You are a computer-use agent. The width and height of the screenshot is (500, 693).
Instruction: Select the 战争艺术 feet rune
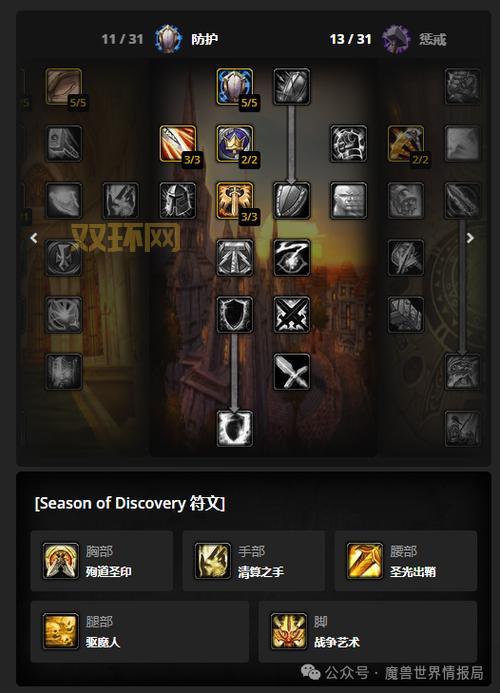pos(368,631)
